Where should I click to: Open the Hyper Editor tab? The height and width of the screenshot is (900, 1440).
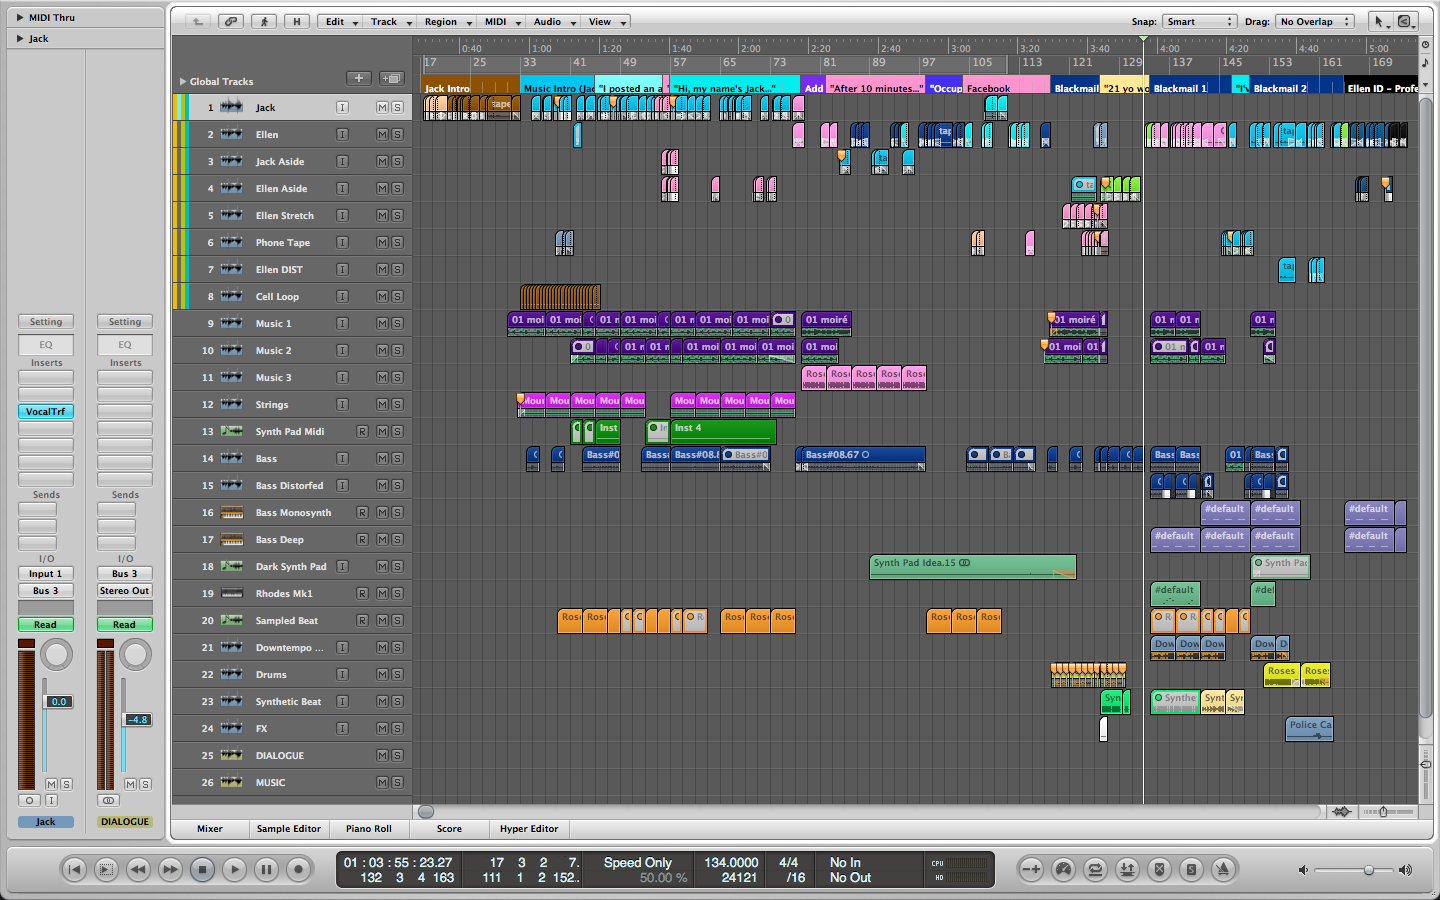(529, 828)
